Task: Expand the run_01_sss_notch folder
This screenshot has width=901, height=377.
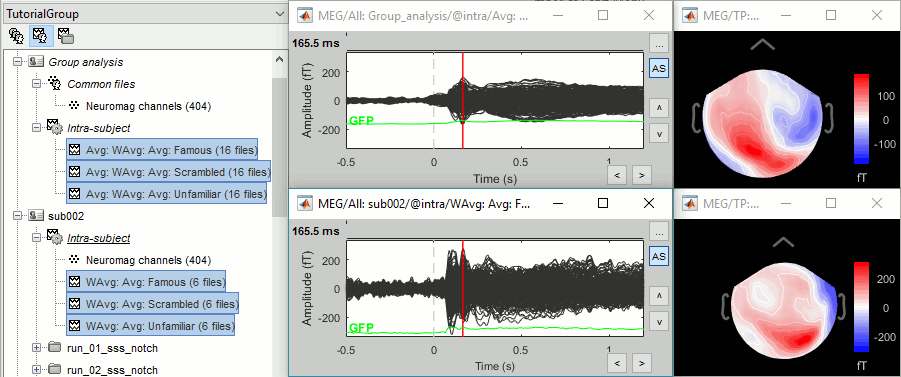Action: (37, 348)
